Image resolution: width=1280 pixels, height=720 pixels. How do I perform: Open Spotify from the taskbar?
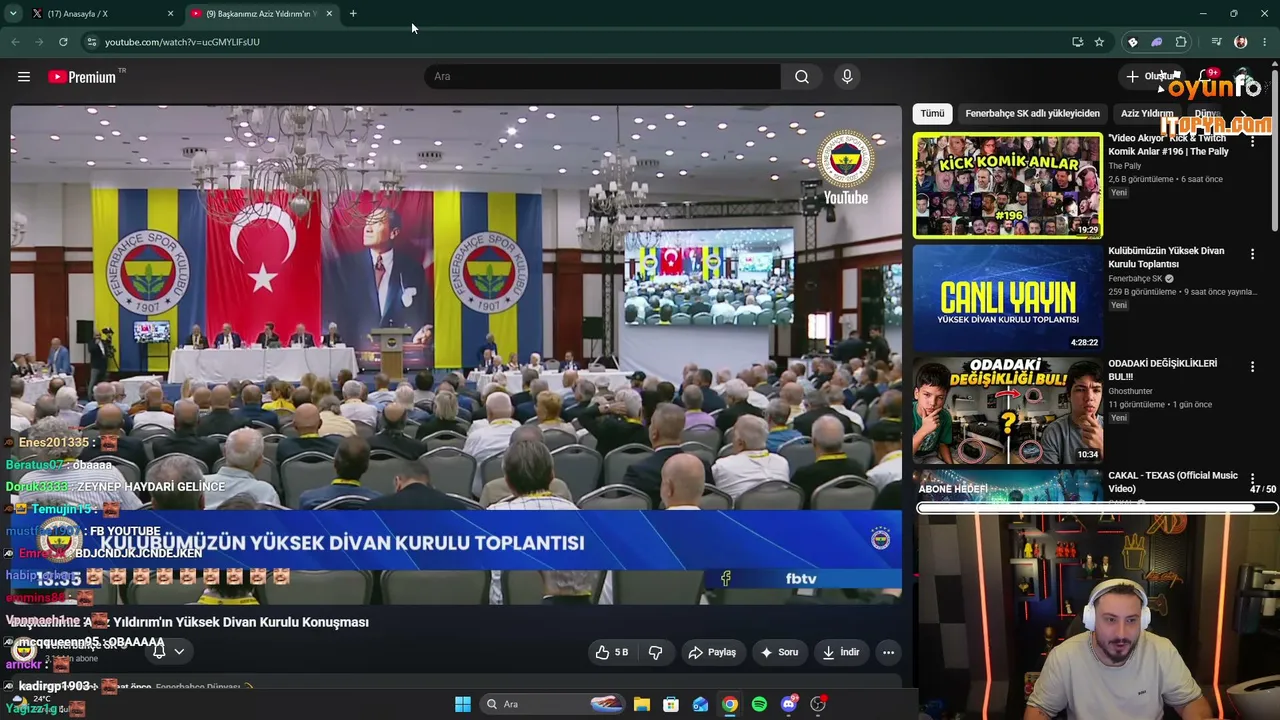tap(759, 704)
